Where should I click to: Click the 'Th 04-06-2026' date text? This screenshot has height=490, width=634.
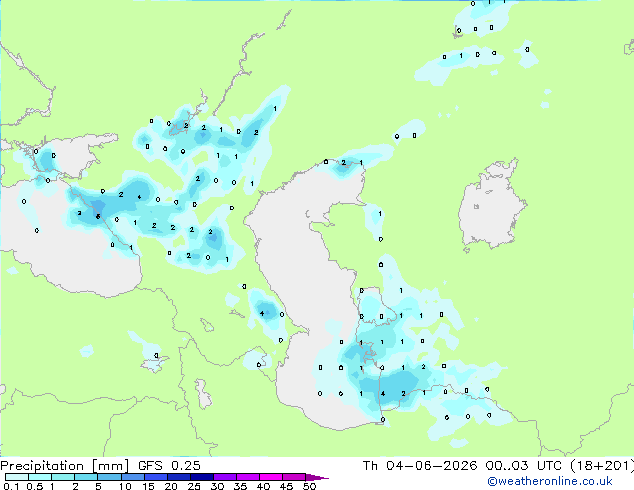click(x=419, y=466)
